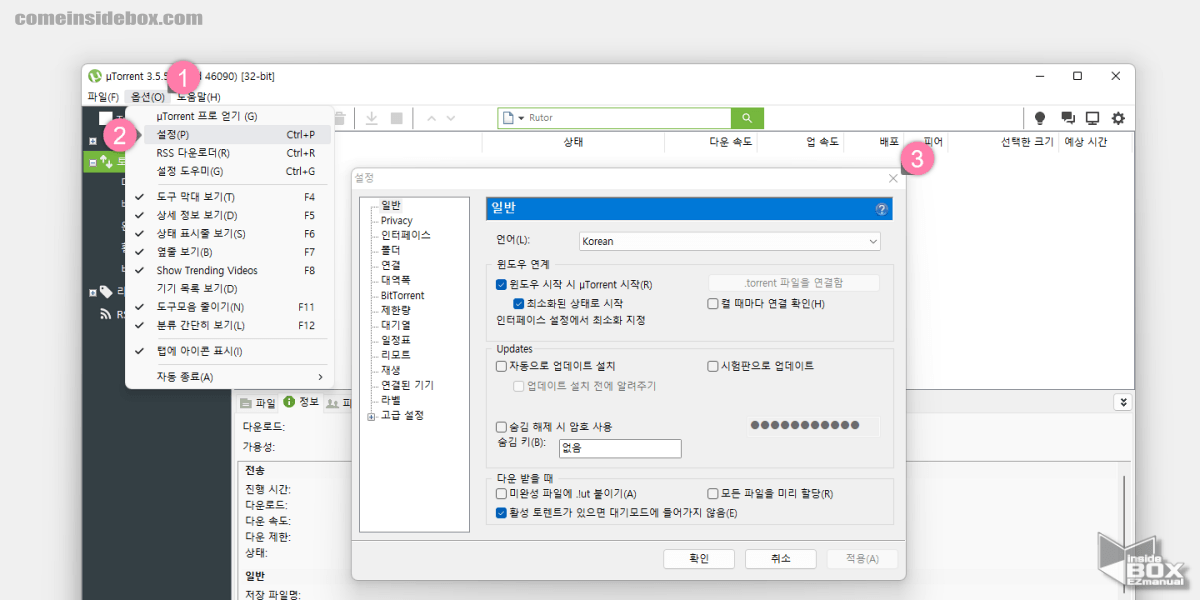Viewport: 1200px width, 600px height.
Task: Enable 숨김 해제 시 암호 사용 checkbox
Action: (x=502, y=427)
